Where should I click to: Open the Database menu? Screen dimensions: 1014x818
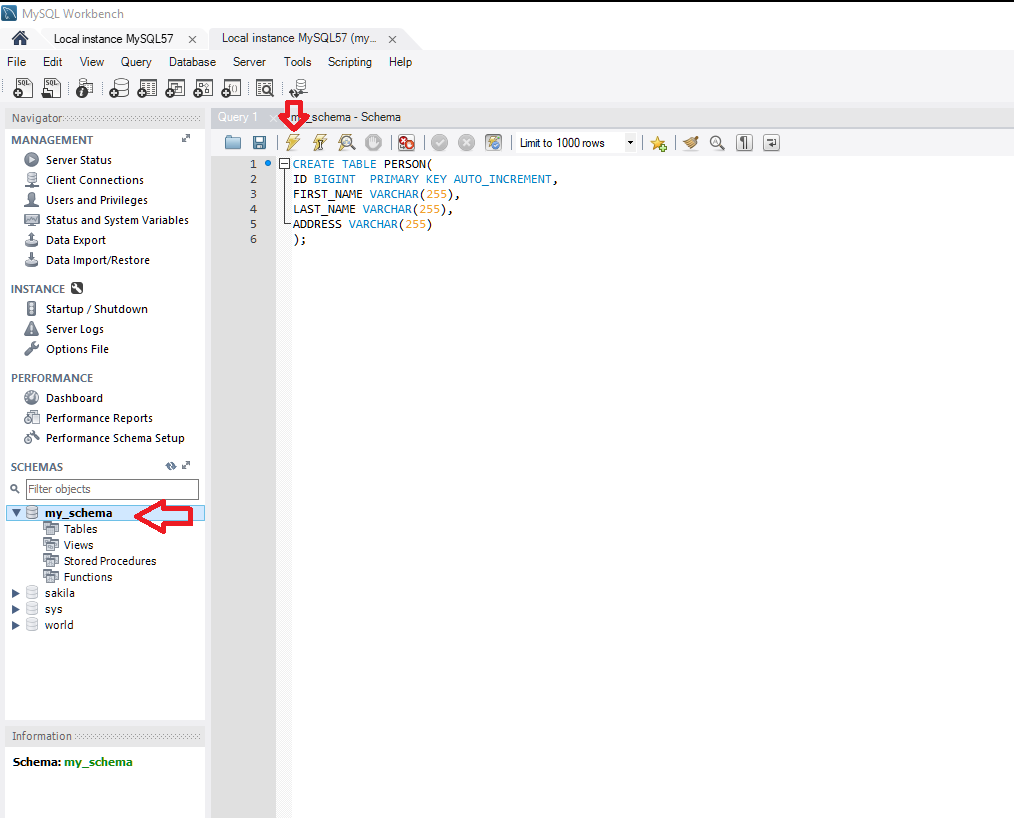192,62
